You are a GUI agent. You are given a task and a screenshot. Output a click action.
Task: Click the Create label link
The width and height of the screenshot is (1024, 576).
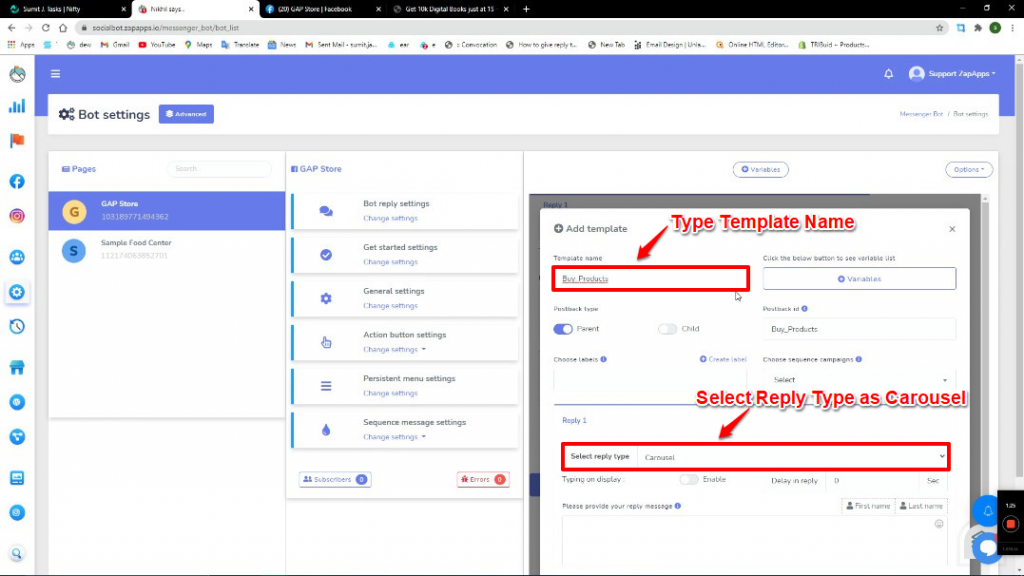coord(722,359)
